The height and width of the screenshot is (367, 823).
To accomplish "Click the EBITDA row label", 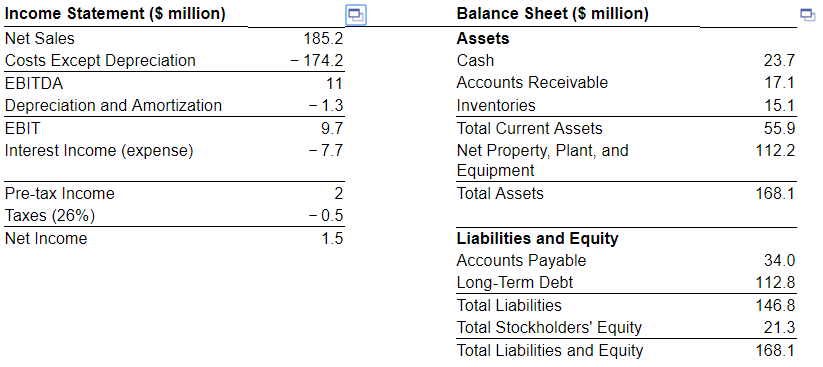I will [x=34, y=83].
